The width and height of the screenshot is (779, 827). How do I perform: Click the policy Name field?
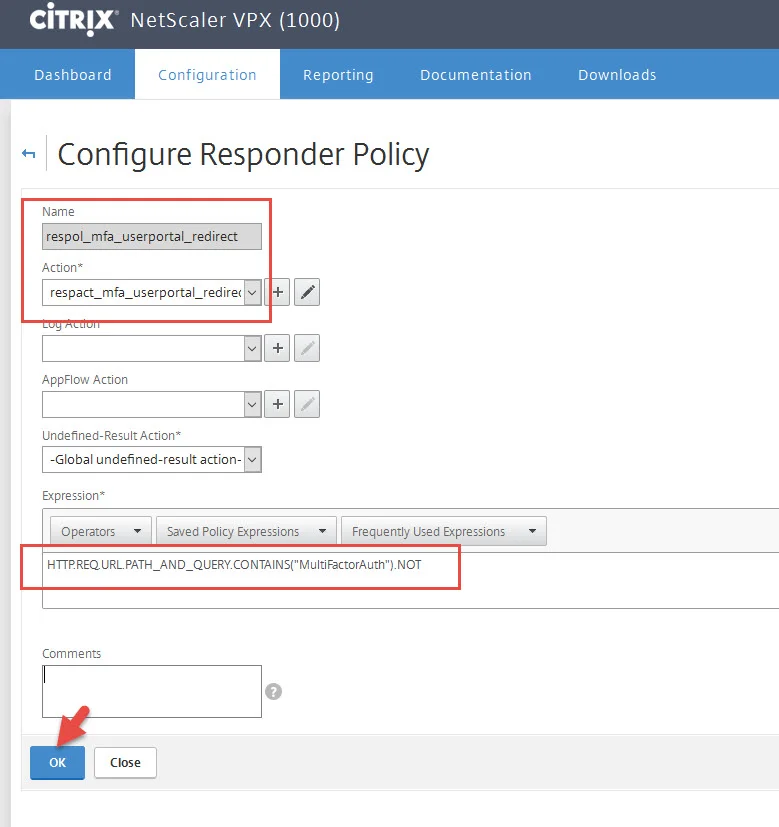tap(152, 236)
